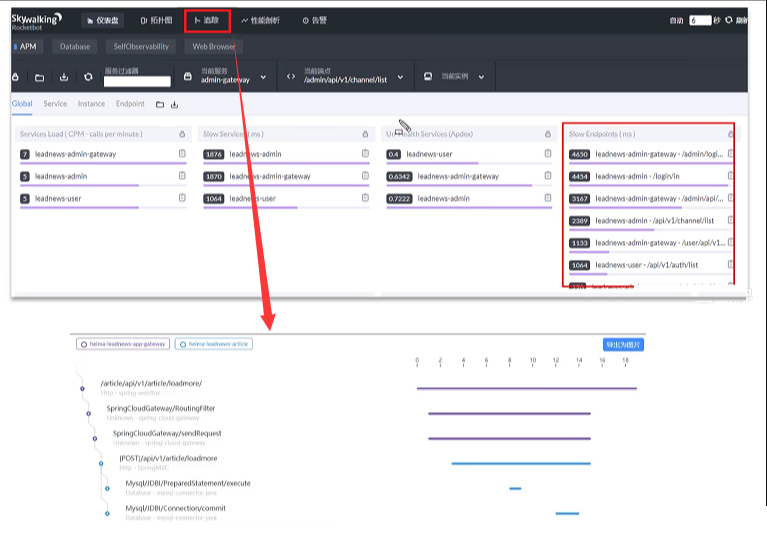This screenshot has width=767, height=534.
Task: Click the Skywalking Rocketbot logo
Action: 36,21
